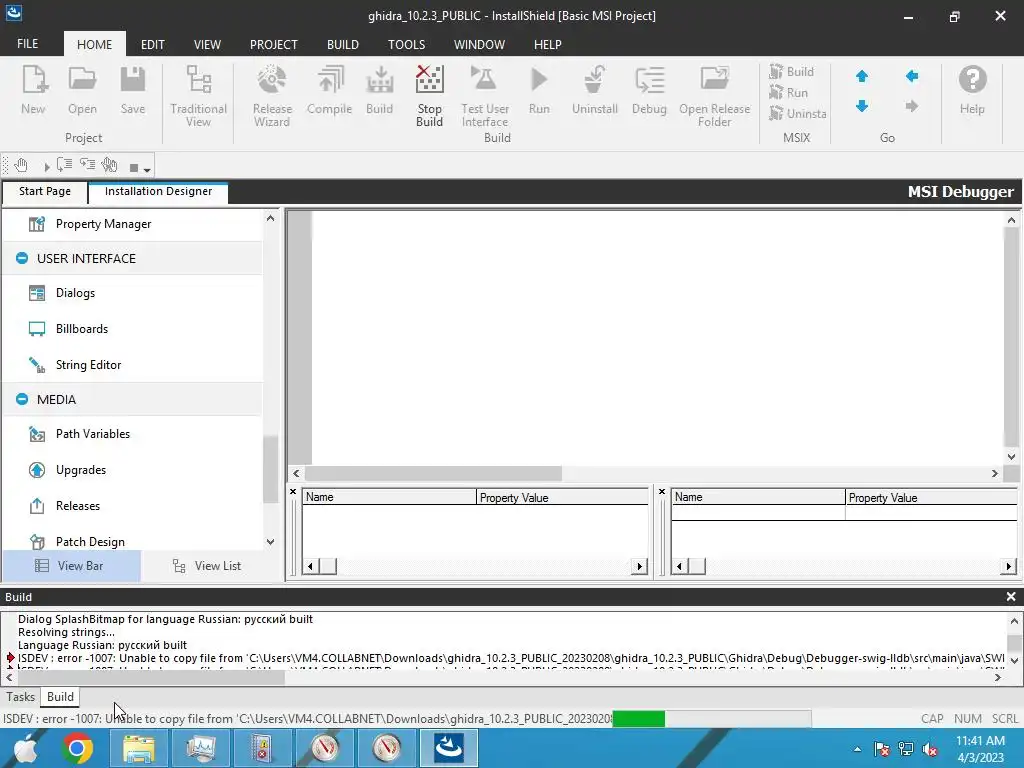This screenshot has height=768, width=1024.
Task: Click the stop square in debugger toolbar
Action: coord(133,168)
